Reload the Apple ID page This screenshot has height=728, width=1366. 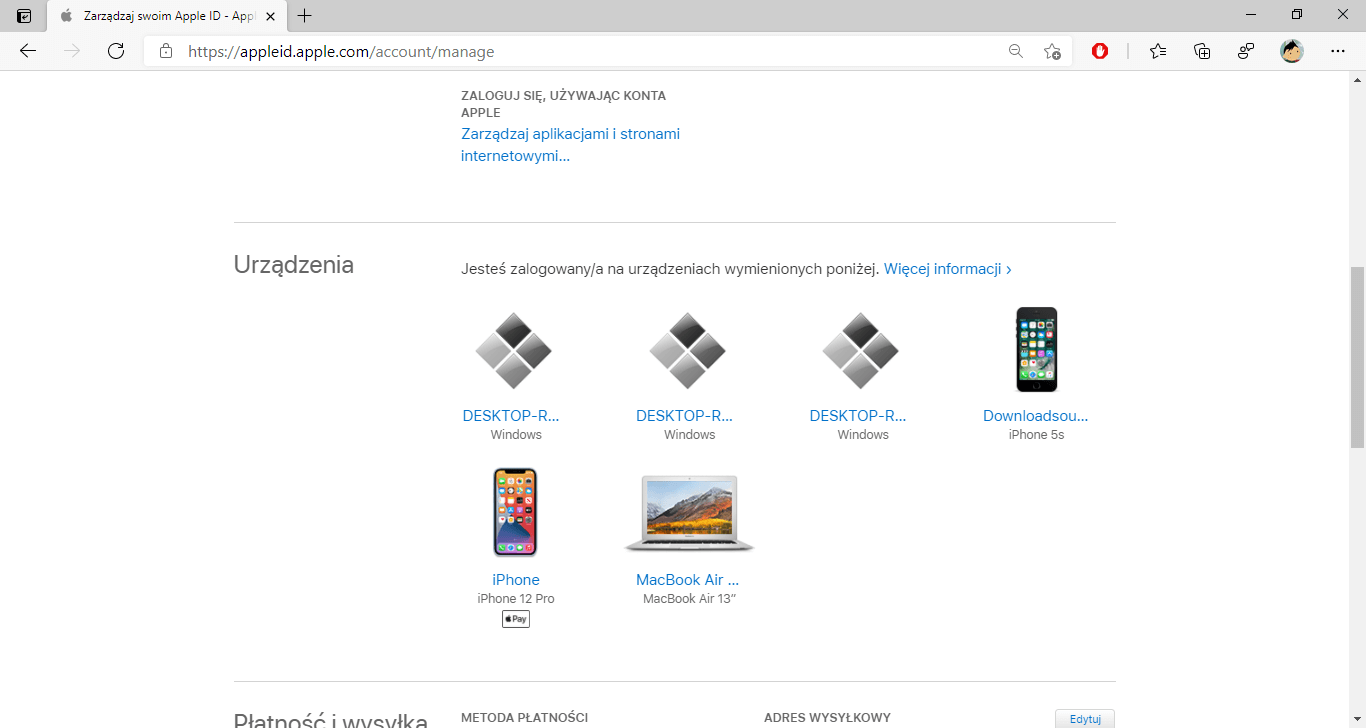pos(116,51)
